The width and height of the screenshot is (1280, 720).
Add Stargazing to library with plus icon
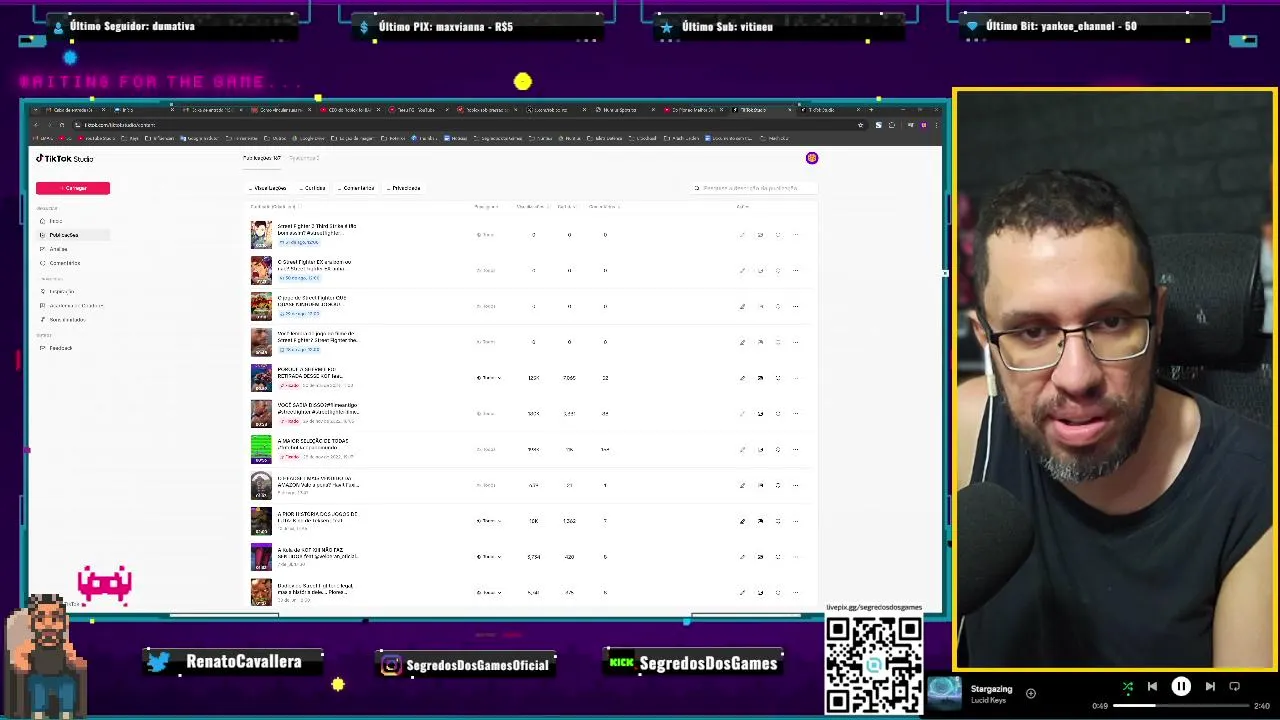click(1030, 693)
